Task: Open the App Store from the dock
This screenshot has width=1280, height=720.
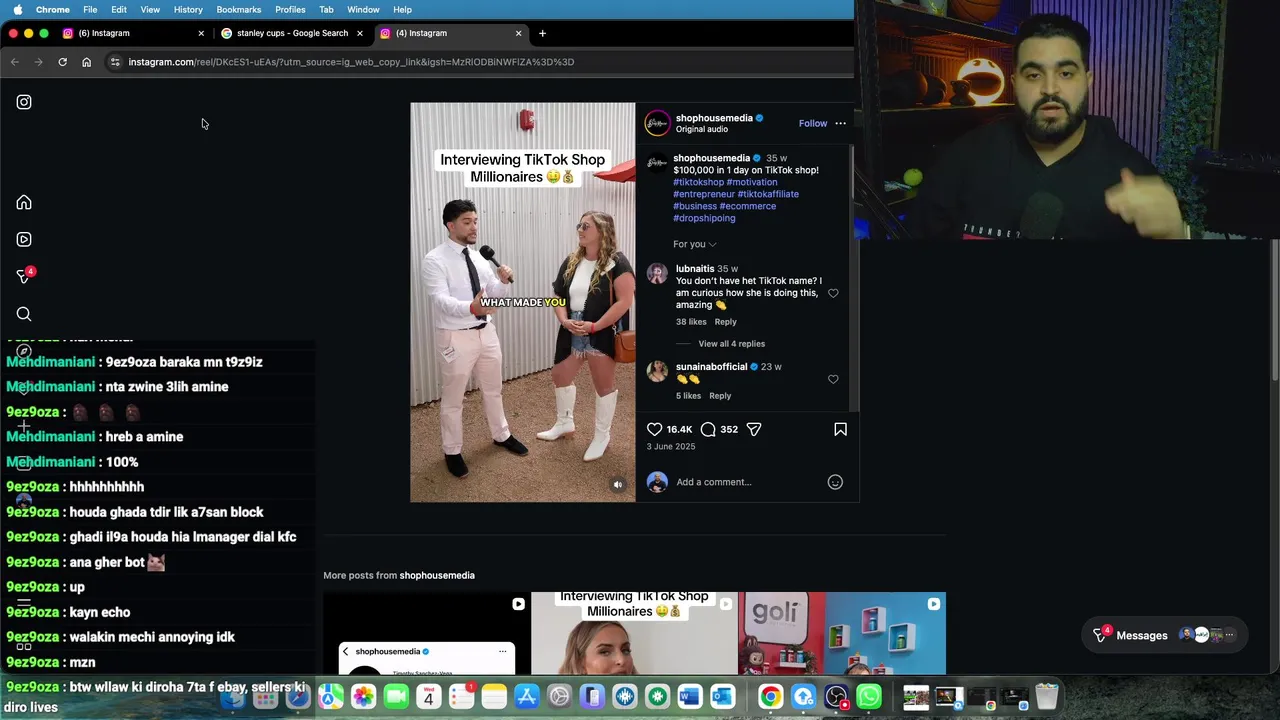Action: tap(527, 696)
